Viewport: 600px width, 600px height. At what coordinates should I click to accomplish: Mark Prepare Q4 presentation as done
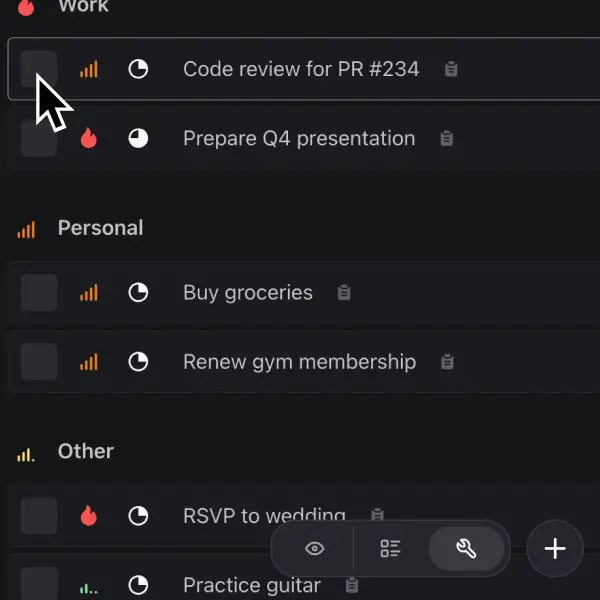(x=39, y=139)
